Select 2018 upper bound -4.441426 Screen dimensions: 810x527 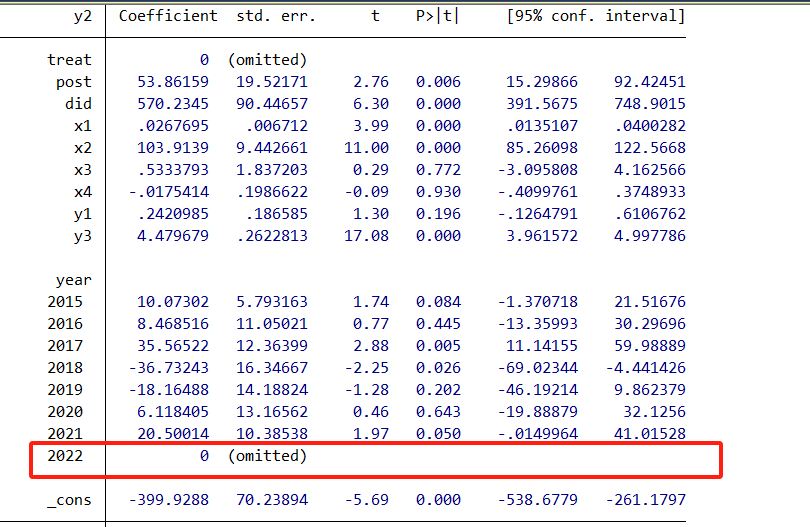click(646, 368)
